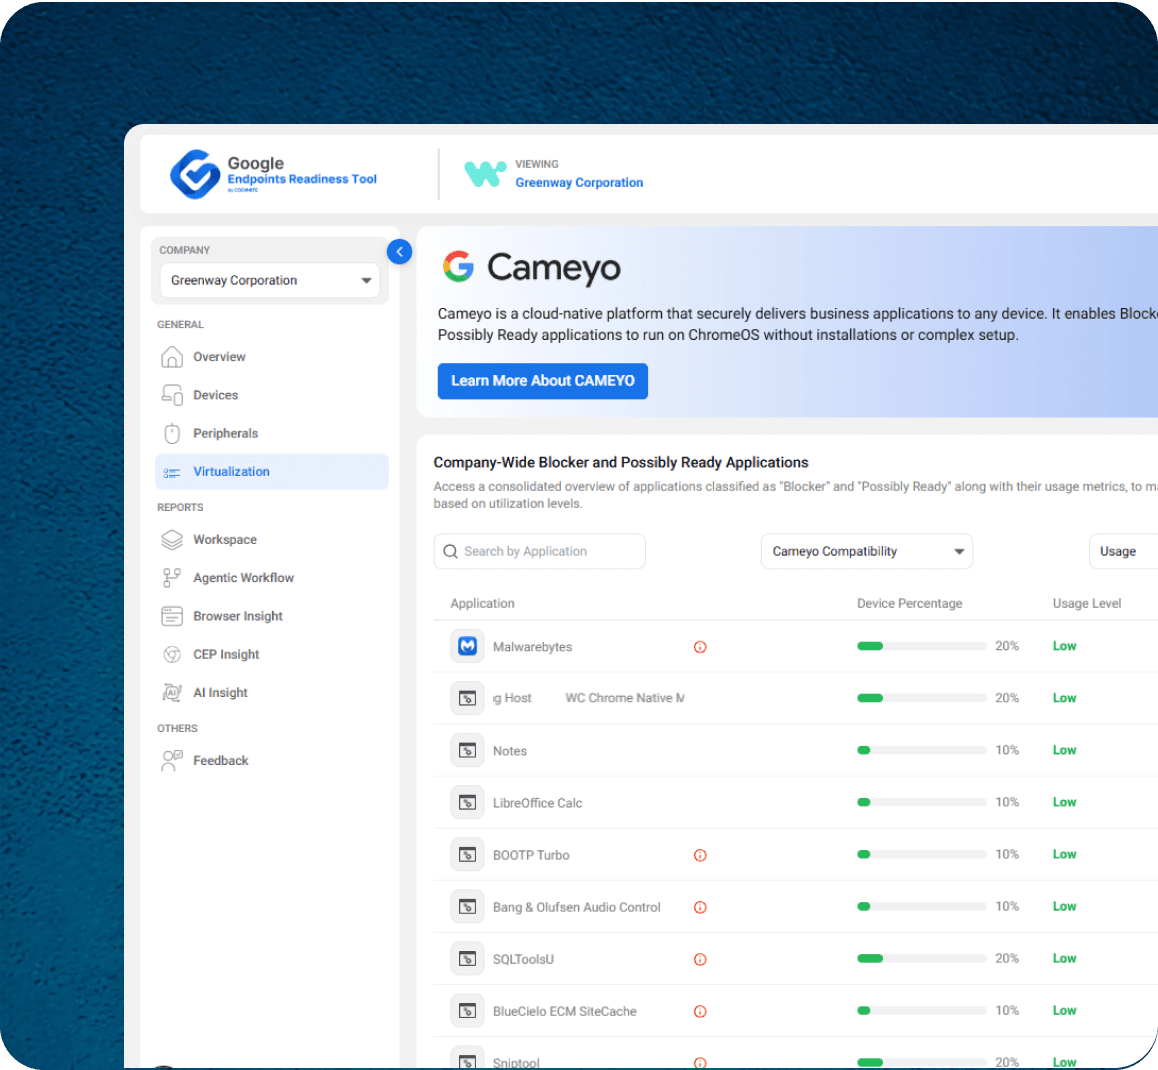Image resolution: width=1158 pixels, height=1070 pixels.
Task: Open the Workspace report
Action: (x=272, y=540)
